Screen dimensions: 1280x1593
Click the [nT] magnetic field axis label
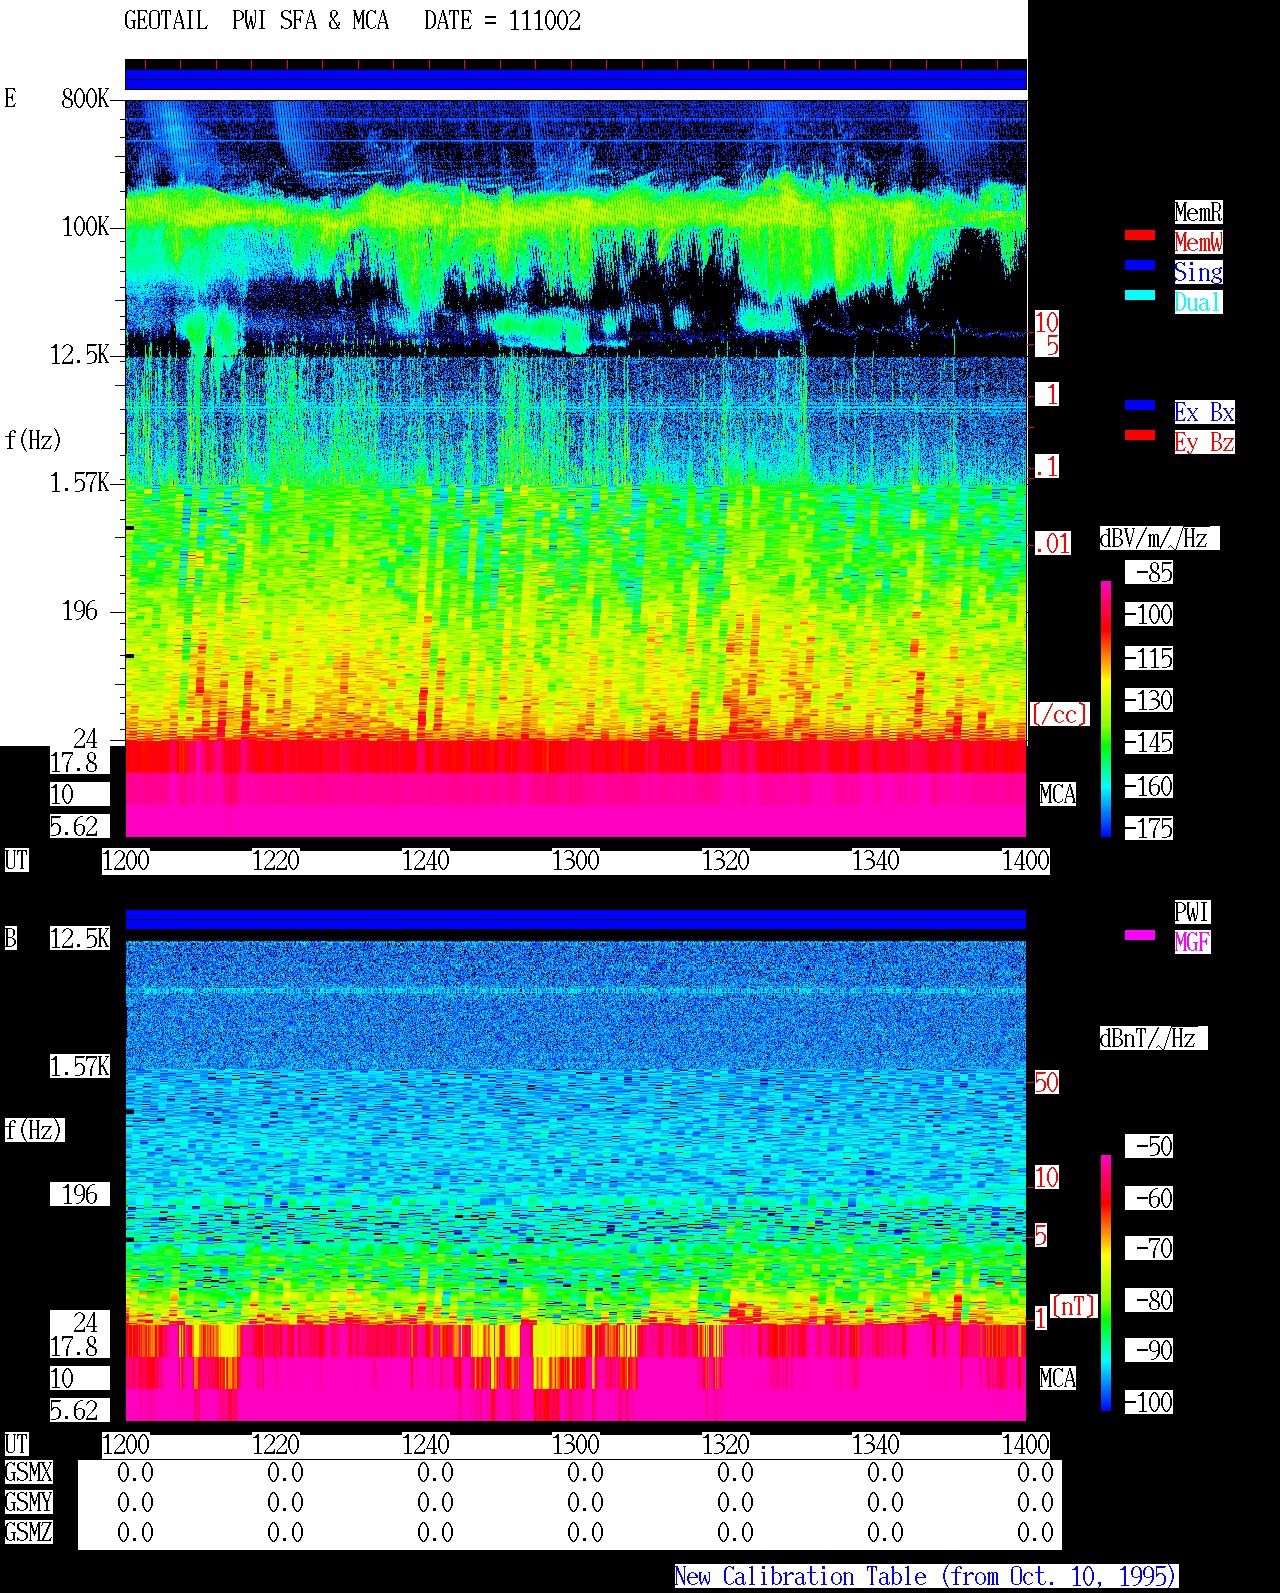(x=1074, y=1306)
